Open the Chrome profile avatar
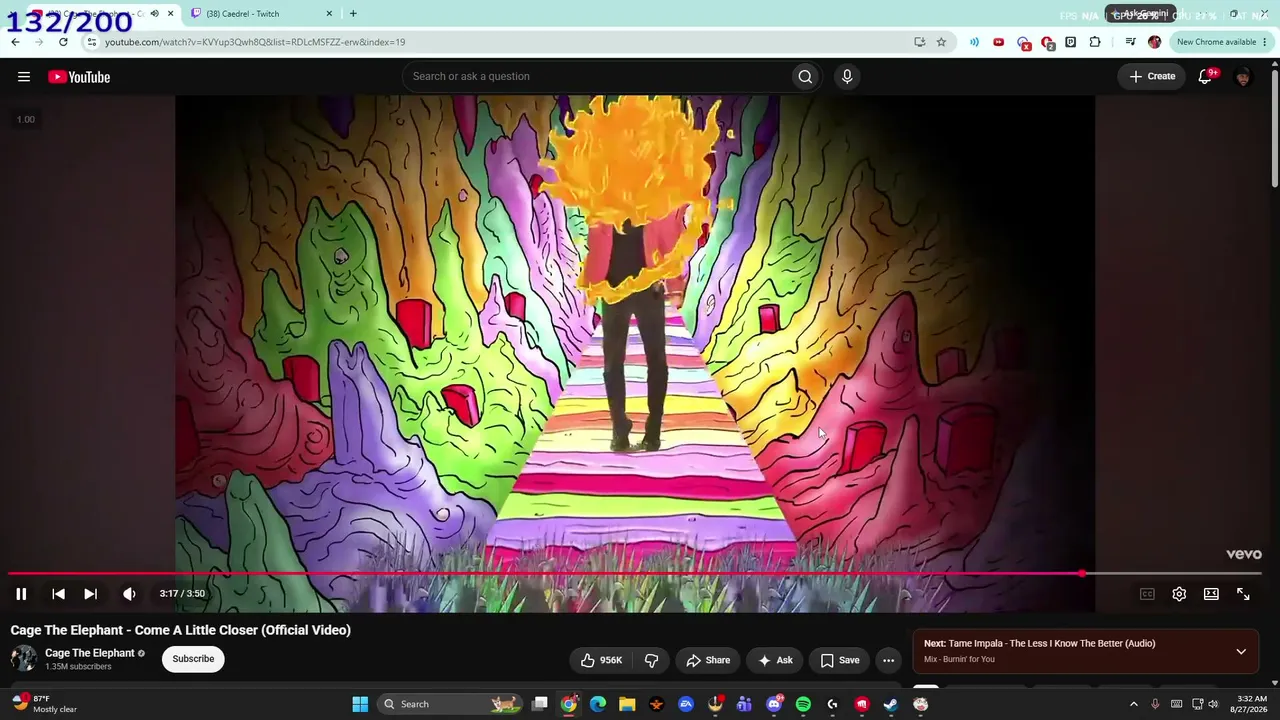Image resolution: width=1280 pixels, height=720 pixels. (x=1155, y=42)
